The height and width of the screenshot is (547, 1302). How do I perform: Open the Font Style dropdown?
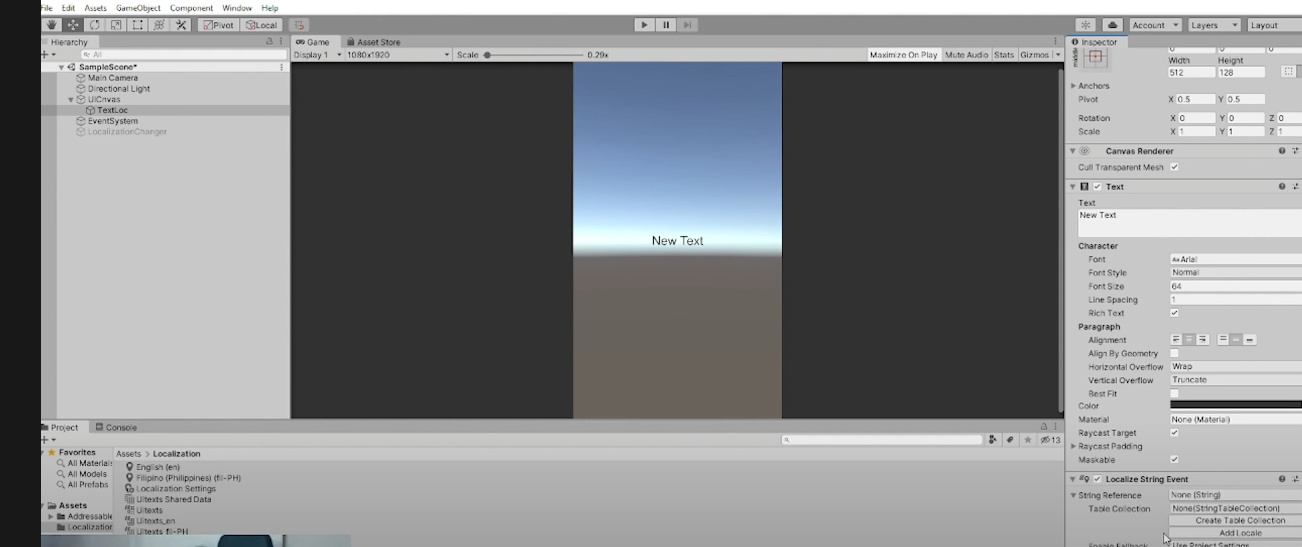tap(1235, 272)
